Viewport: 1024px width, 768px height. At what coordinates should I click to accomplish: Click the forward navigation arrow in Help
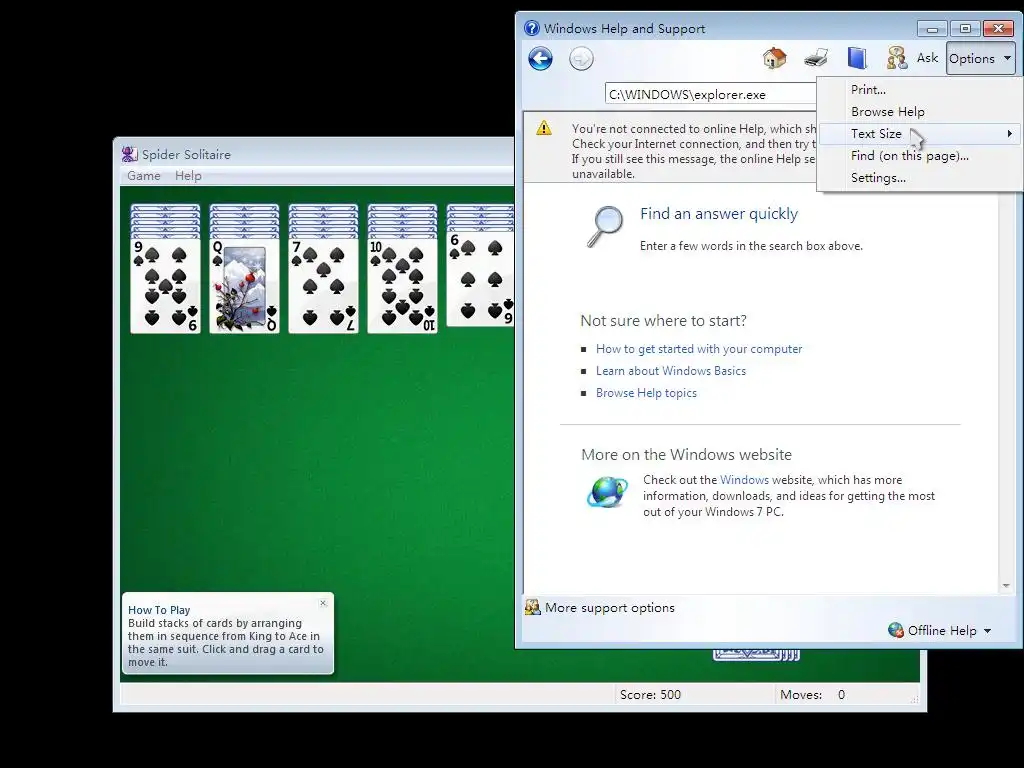click(581, 59)
